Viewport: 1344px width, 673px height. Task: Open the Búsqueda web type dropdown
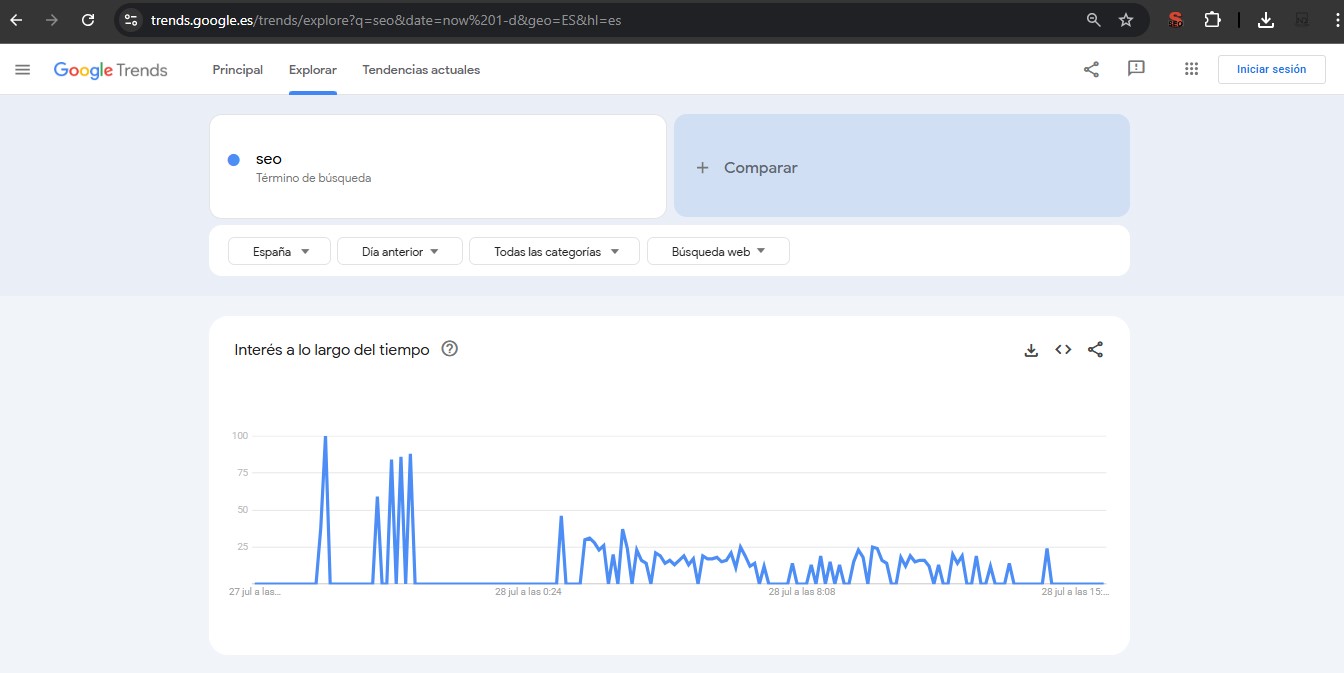coord(718,252)
